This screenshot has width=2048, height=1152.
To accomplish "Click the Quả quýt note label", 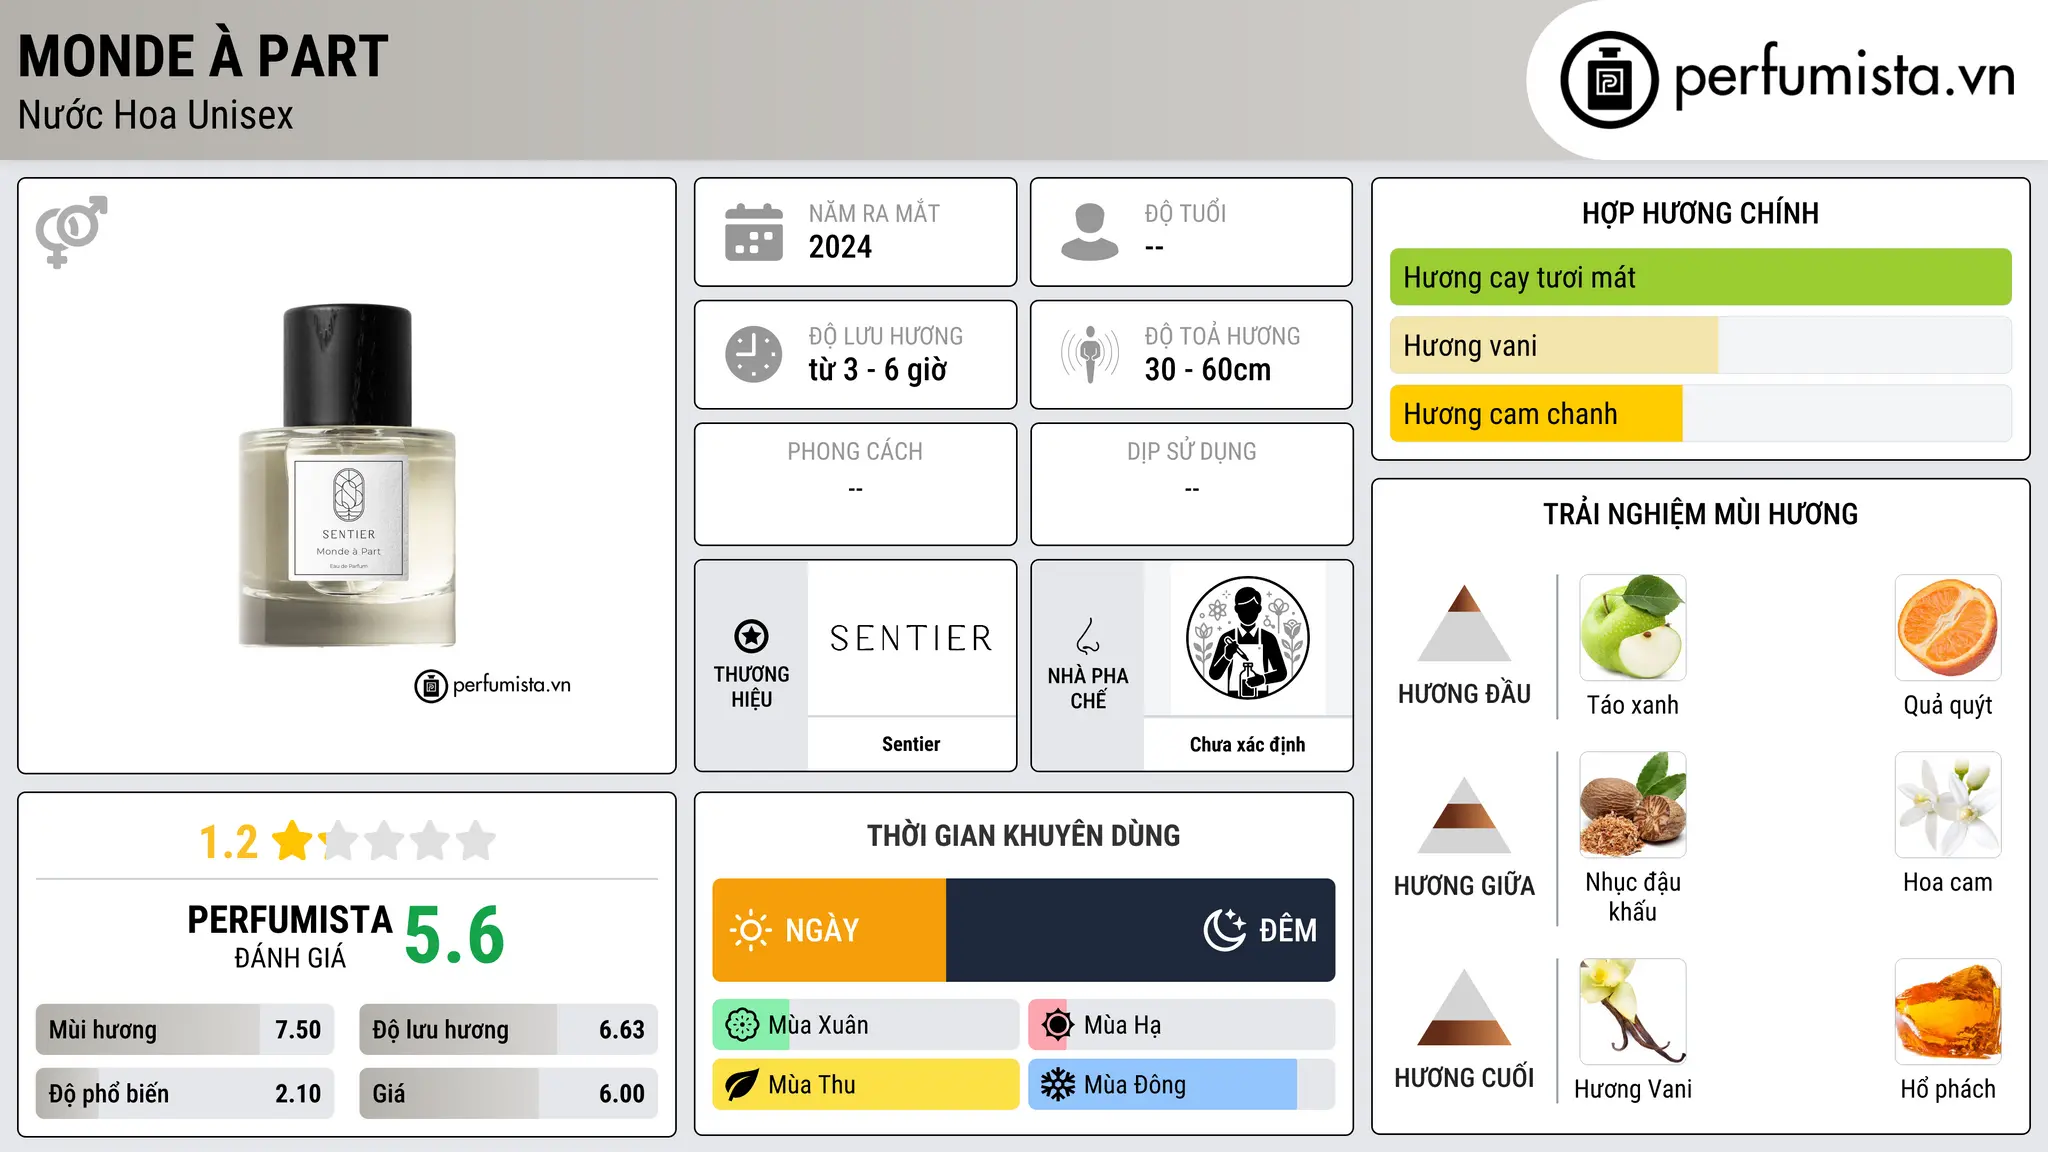I will coord(1948,705).
